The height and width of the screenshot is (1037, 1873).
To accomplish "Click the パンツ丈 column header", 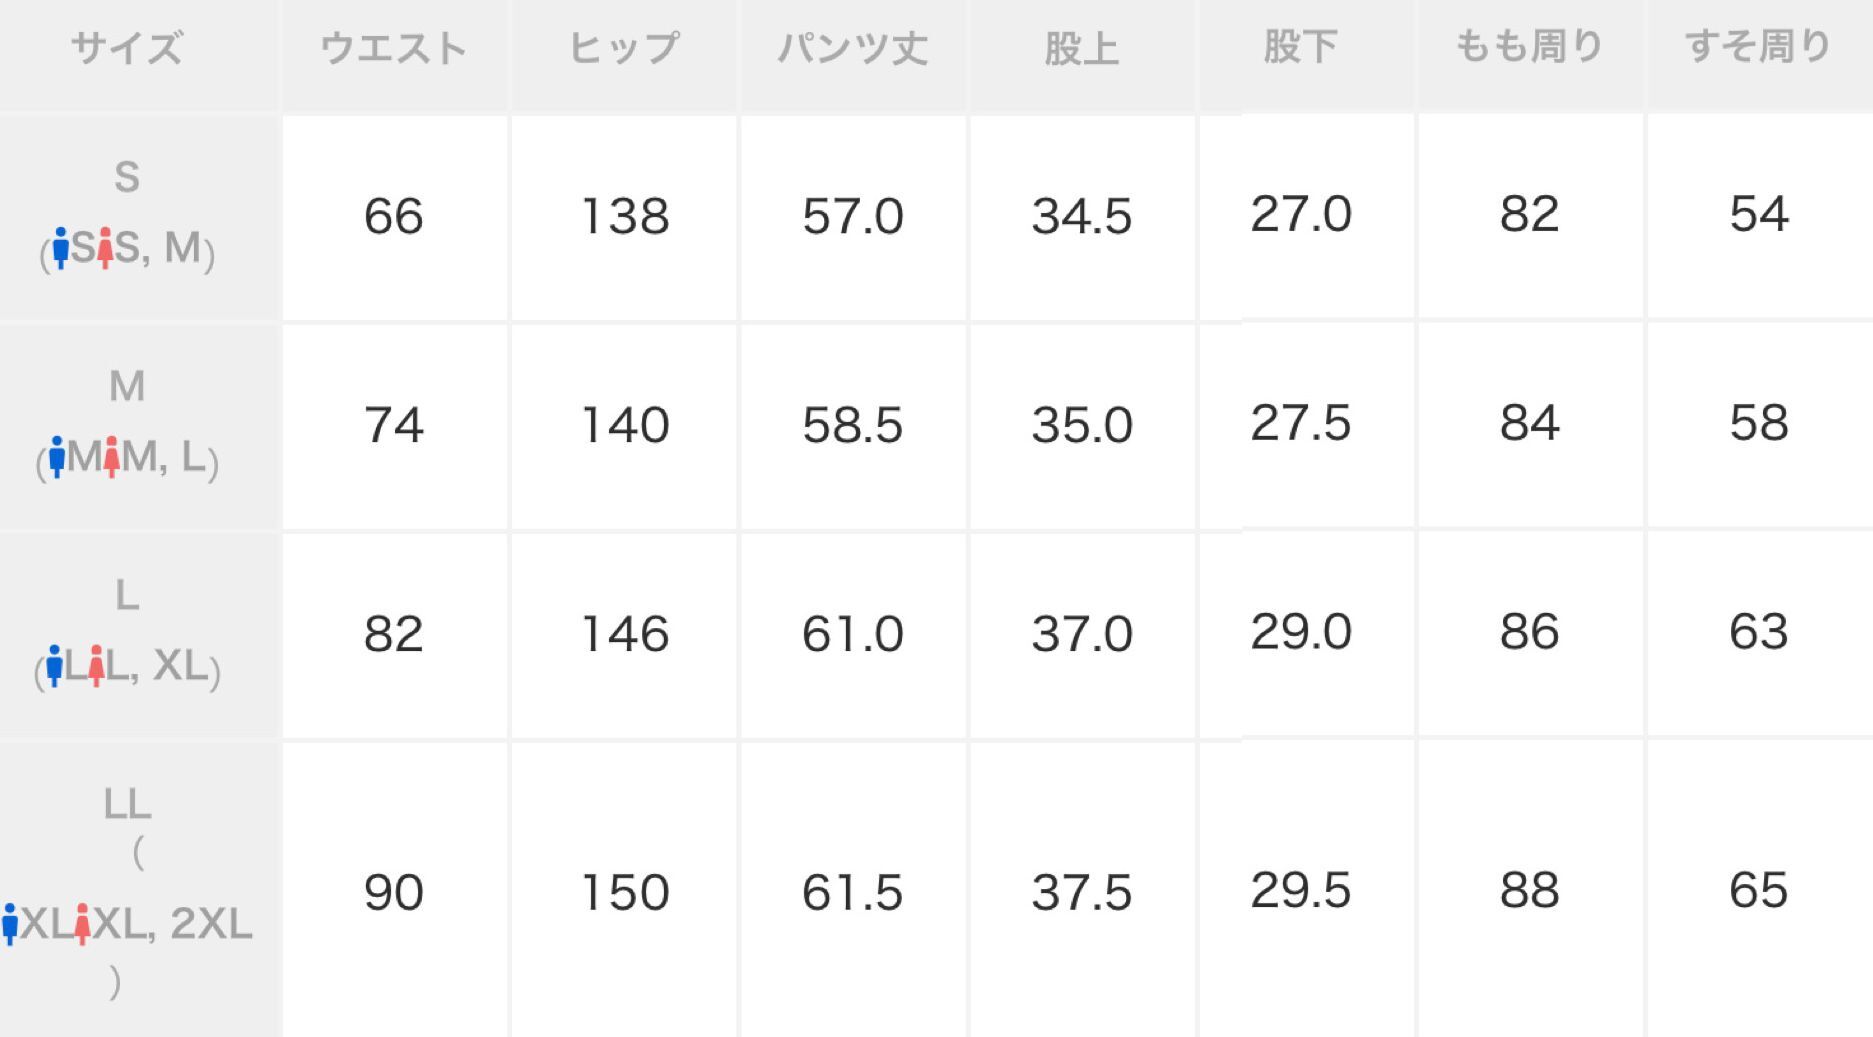I will tap(853, 48).
